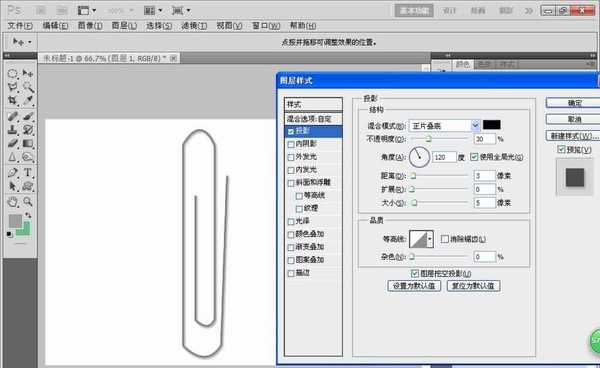Open Mini Bridge from the application bar

62,10
